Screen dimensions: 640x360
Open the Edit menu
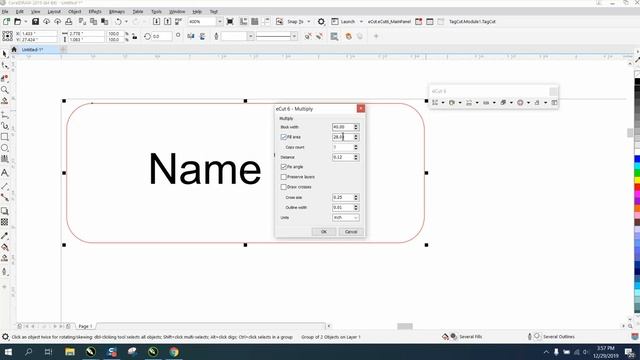[20, 12]
